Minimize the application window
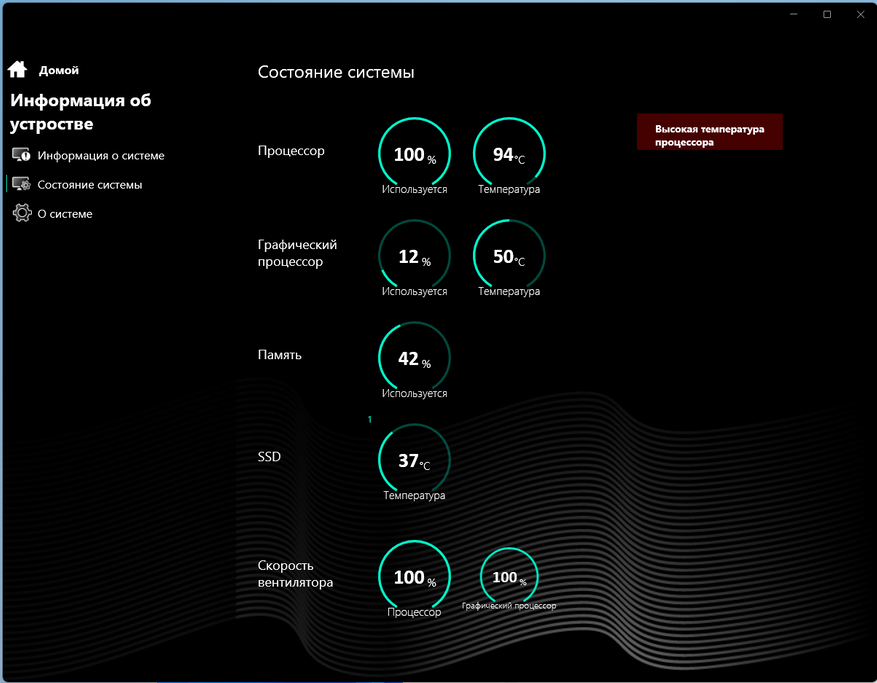877x683 pixels. [794, 14]
